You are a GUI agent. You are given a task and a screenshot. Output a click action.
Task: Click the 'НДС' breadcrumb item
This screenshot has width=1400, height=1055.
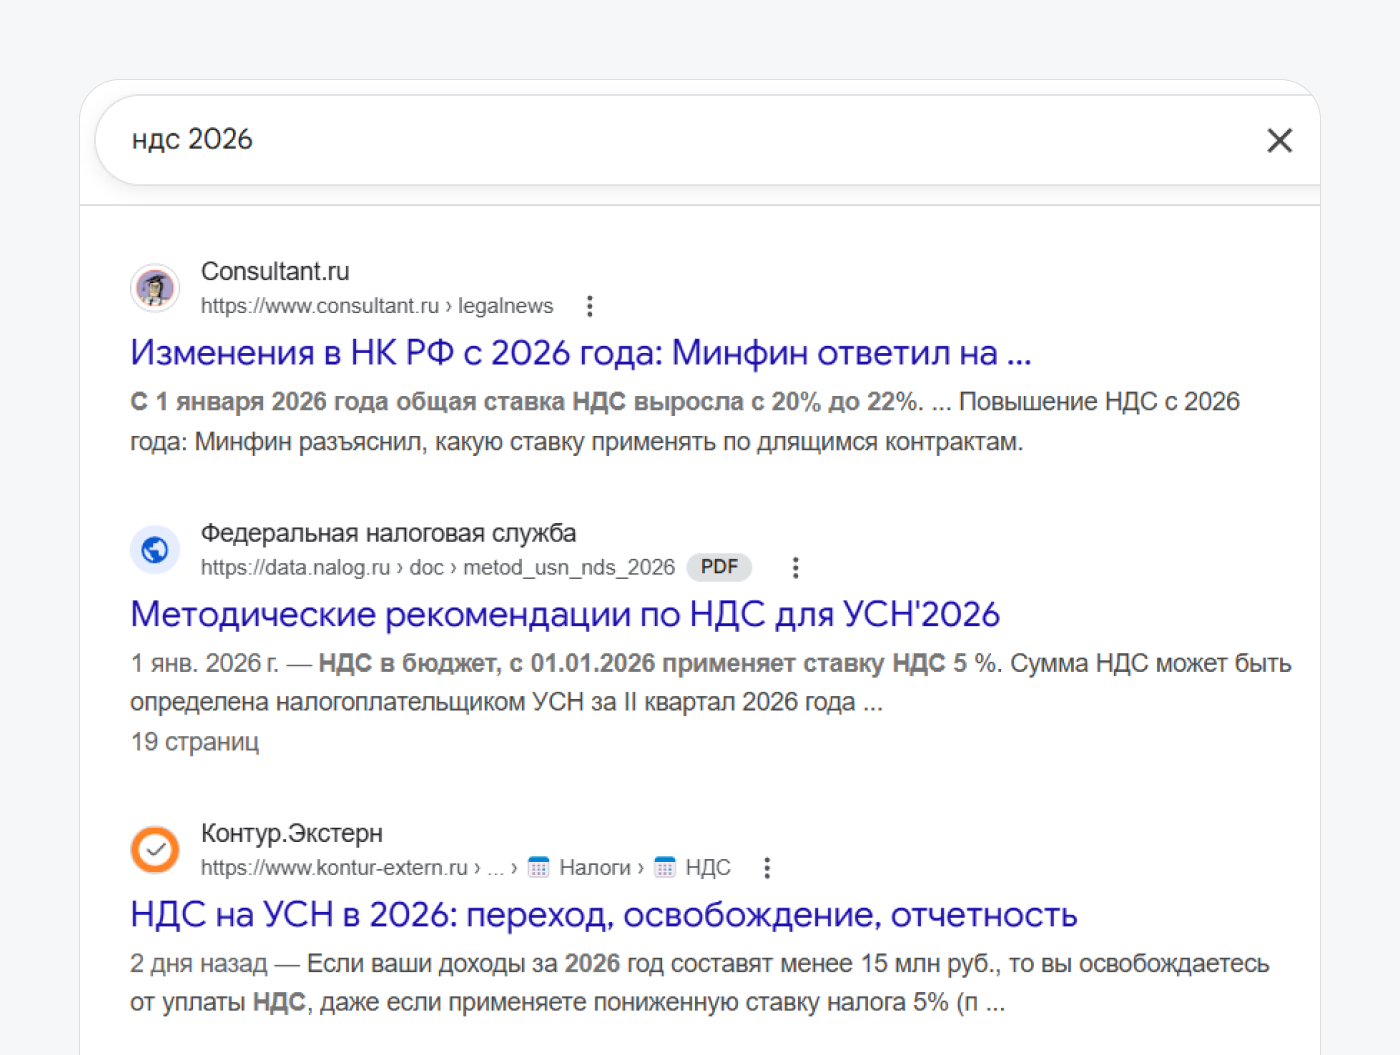pos(708,868)
